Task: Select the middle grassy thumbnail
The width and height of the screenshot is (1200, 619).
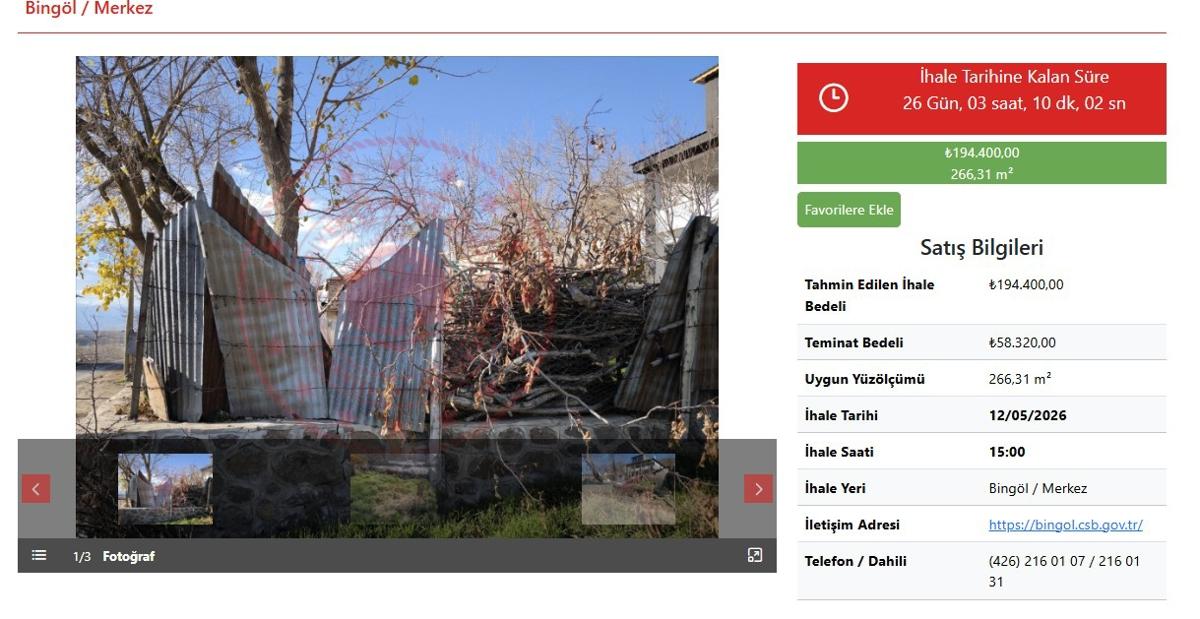Action: pyautogui.click(x=397, y=489)
